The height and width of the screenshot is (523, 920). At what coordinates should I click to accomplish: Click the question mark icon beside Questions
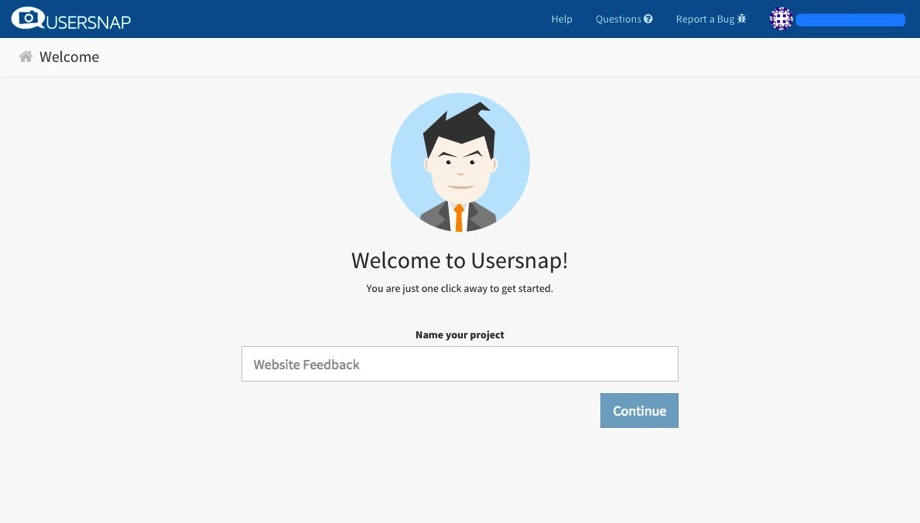tap(648, 19)
